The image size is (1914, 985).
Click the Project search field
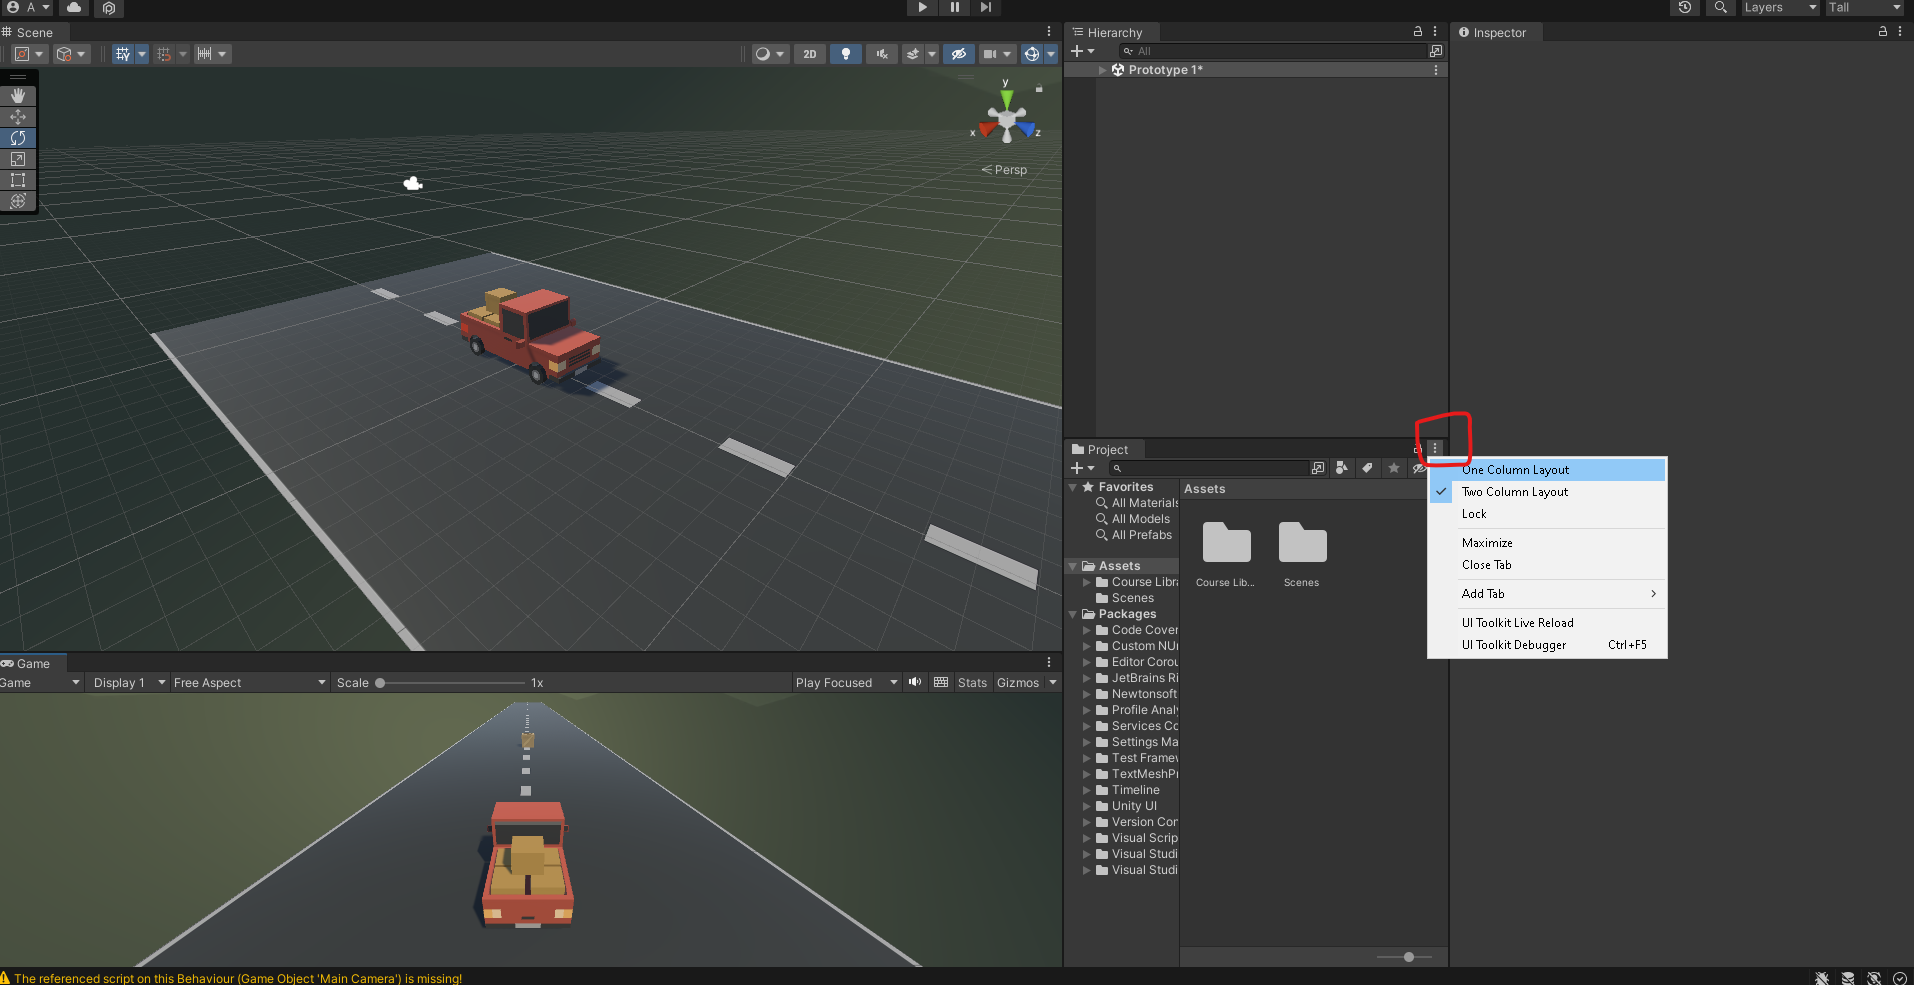[x=1208, y=468]
